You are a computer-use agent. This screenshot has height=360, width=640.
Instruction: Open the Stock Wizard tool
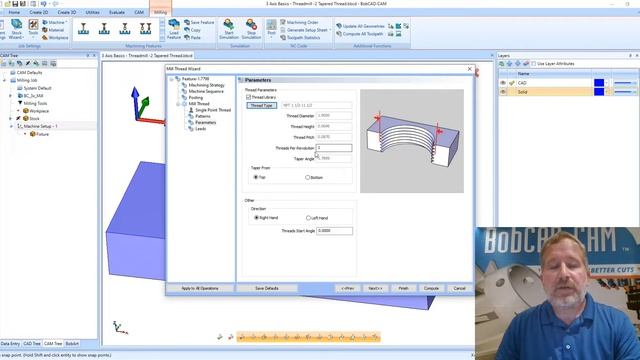(16, 29)
